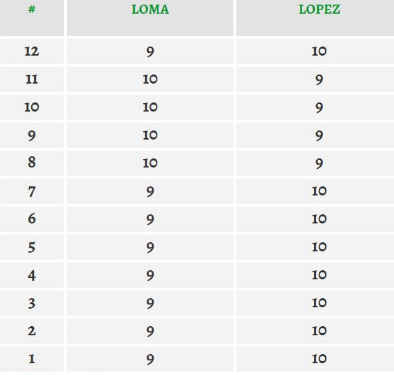Click LOPEZ's score in round 9
Viewport: 394px width, 375px height.
pos(319,136)
